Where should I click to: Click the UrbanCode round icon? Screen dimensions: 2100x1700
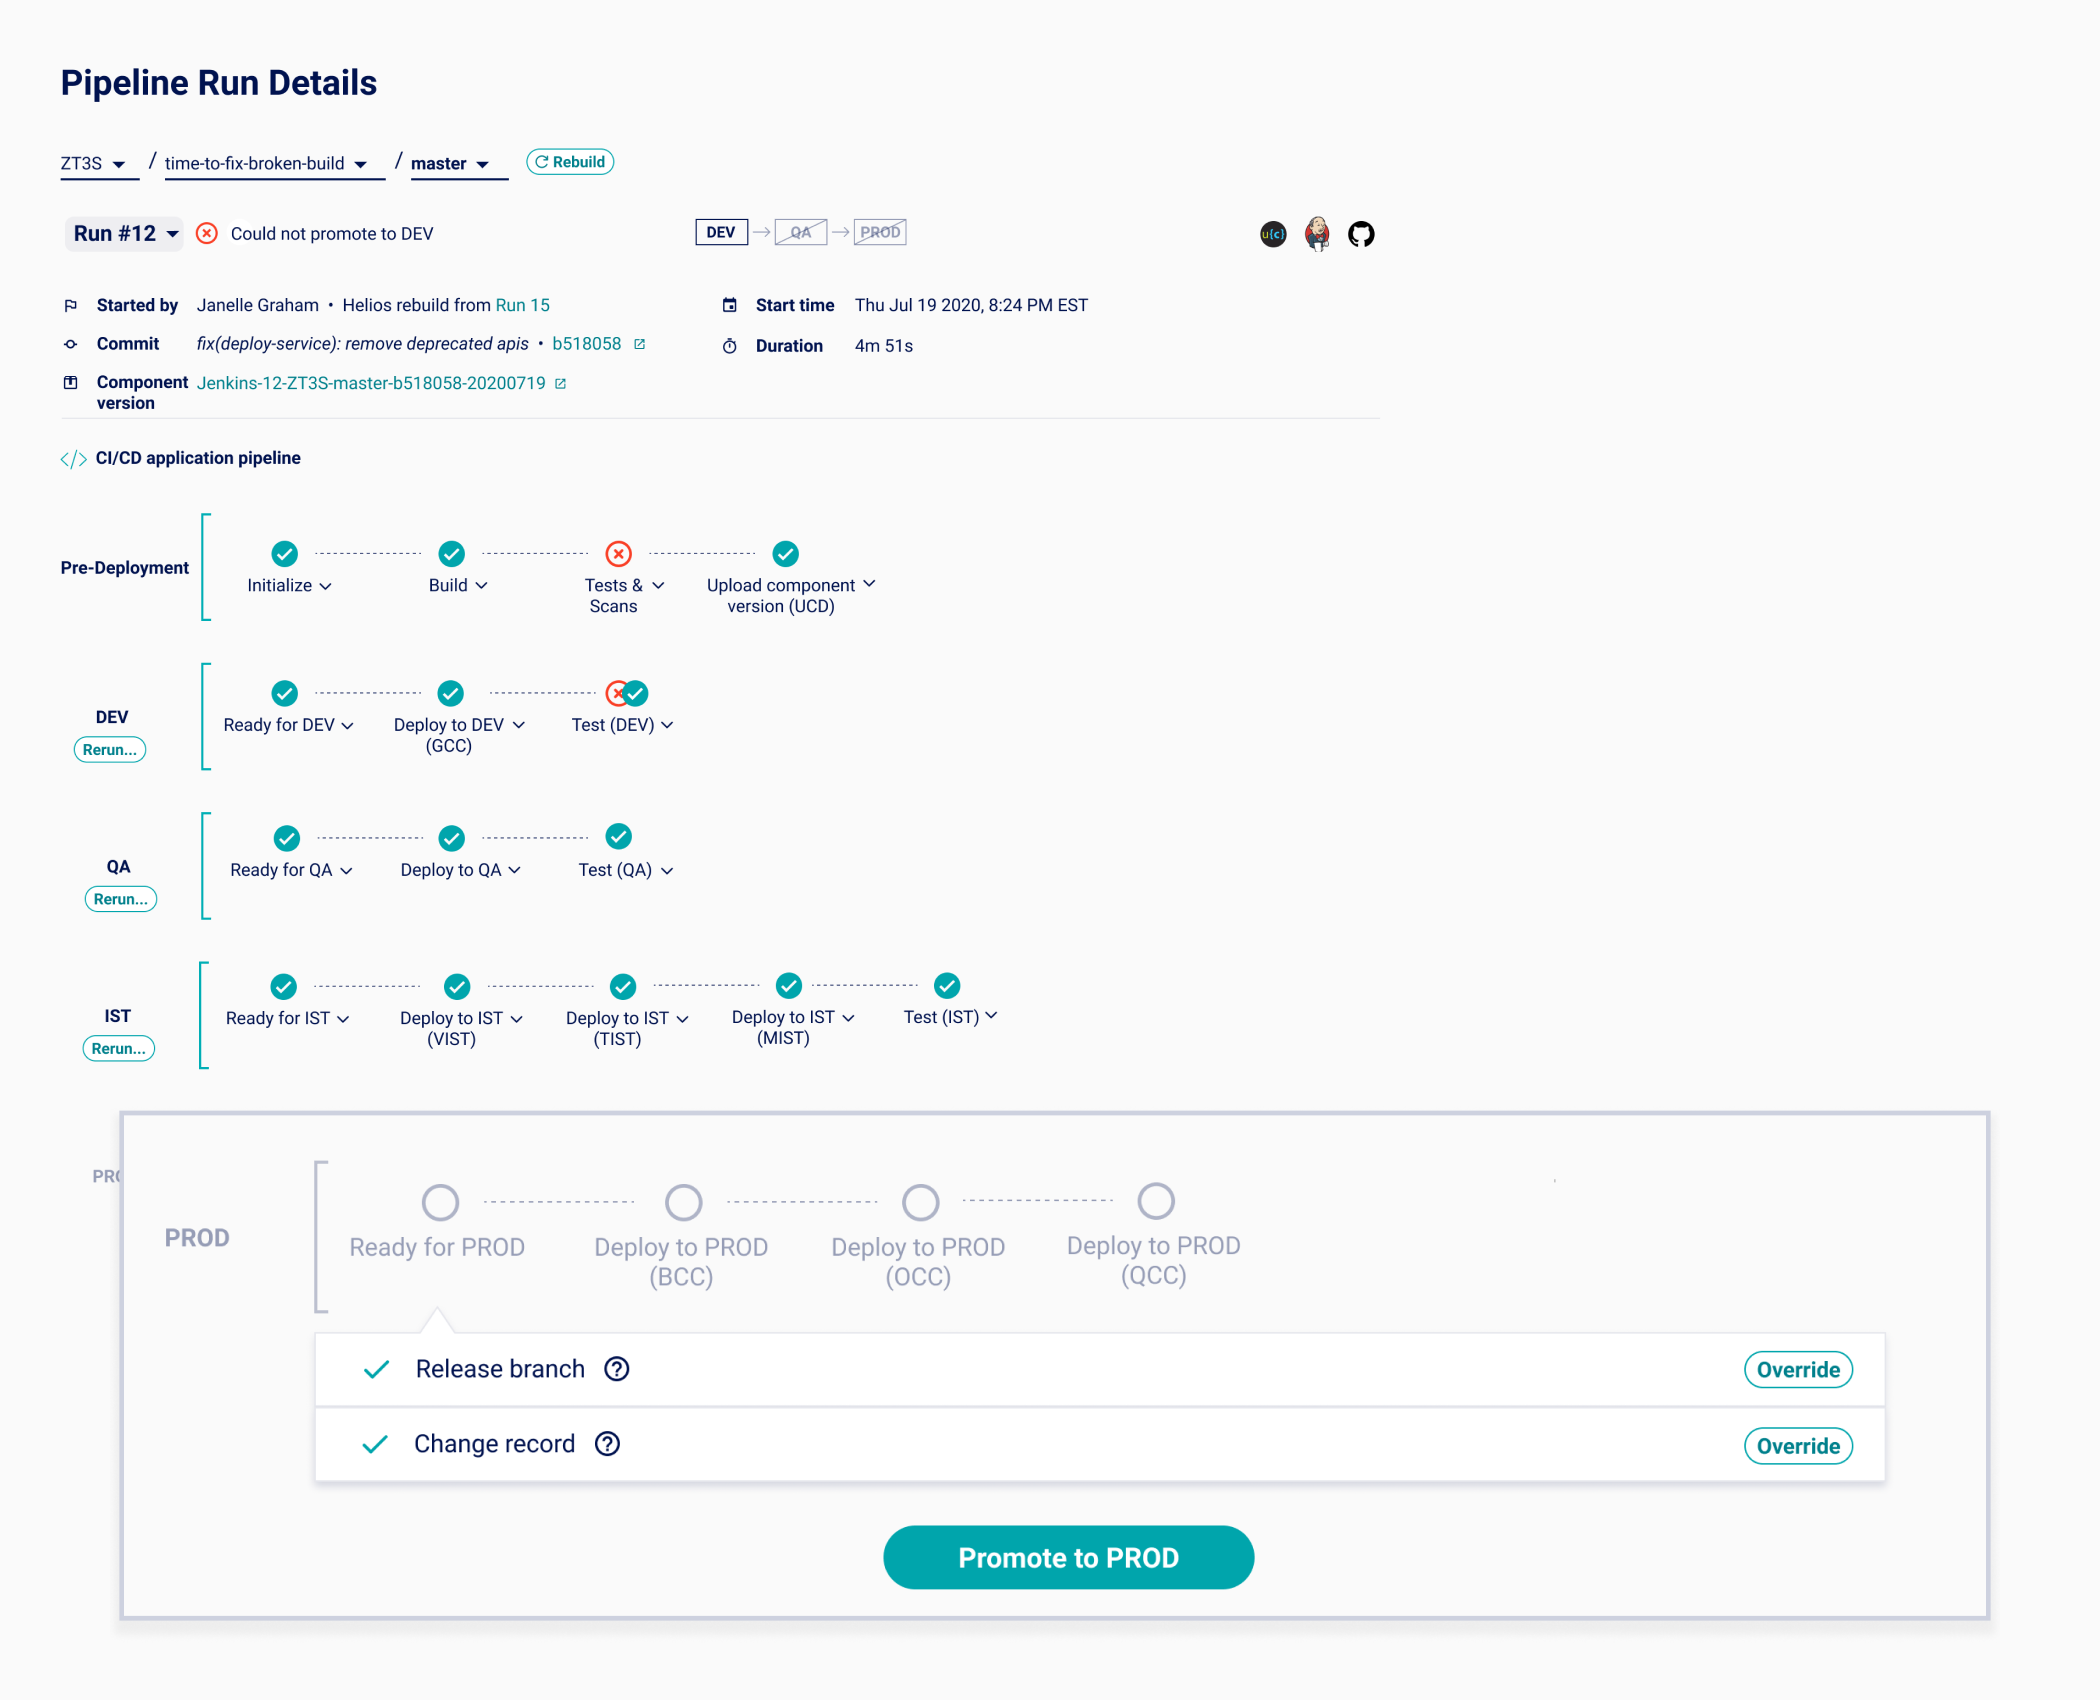click(x=1273, y=234)
